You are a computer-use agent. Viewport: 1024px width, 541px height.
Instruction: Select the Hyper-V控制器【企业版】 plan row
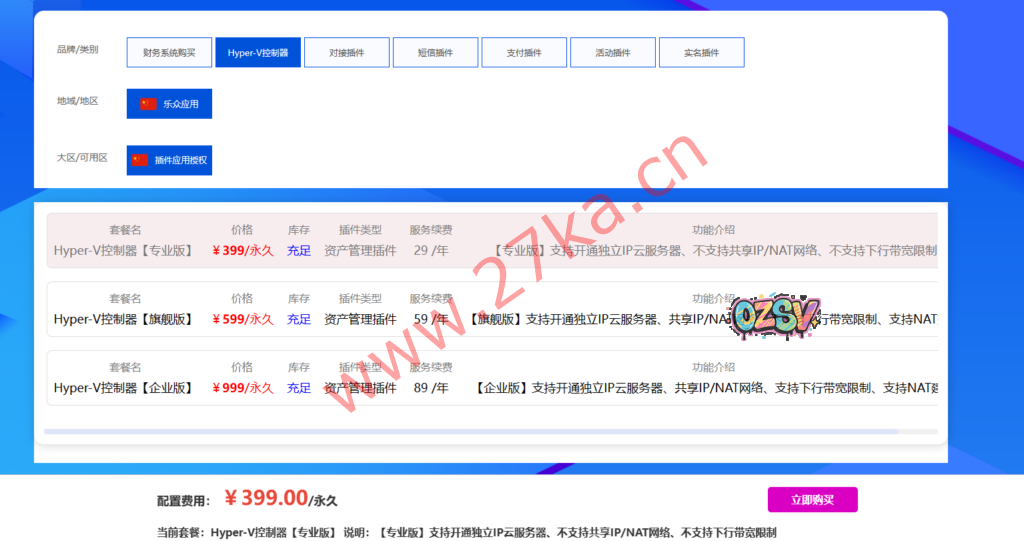492,378
